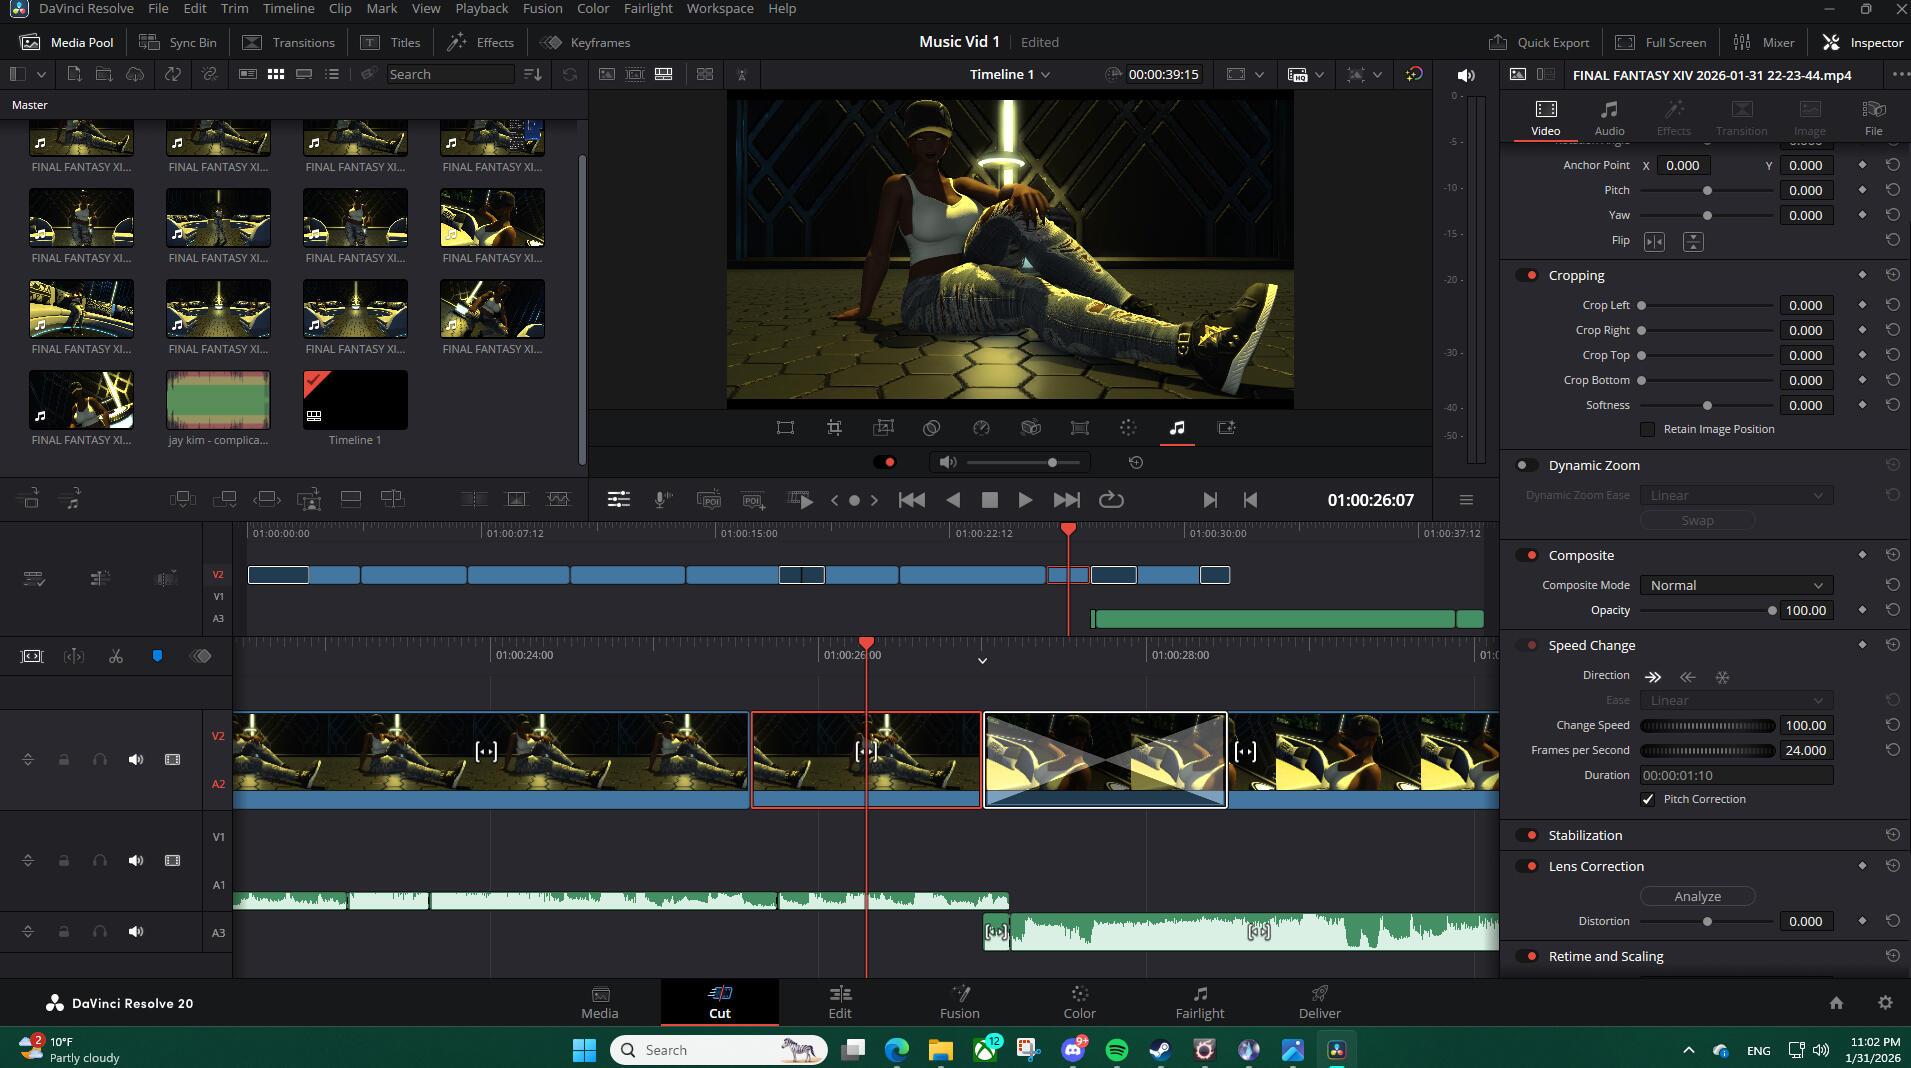This screenshot has width=1911, height=1068.
Task: Select the razor split clip scissors icon
Action: (116, 656)
